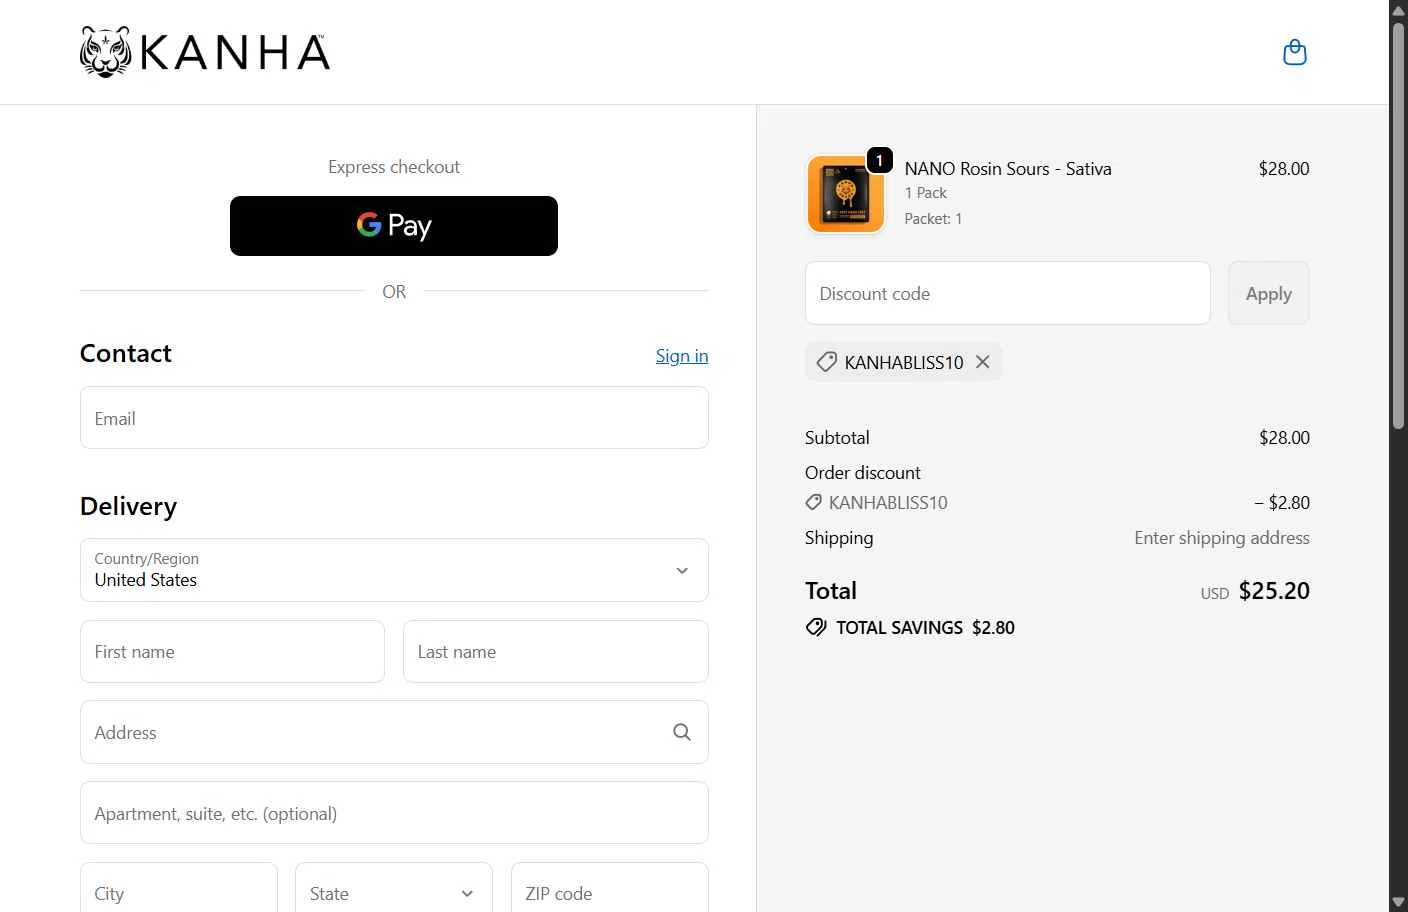Click the Total Savings tag icon
This screenshot has height=912, width=1408.
(x=816, y=628)
